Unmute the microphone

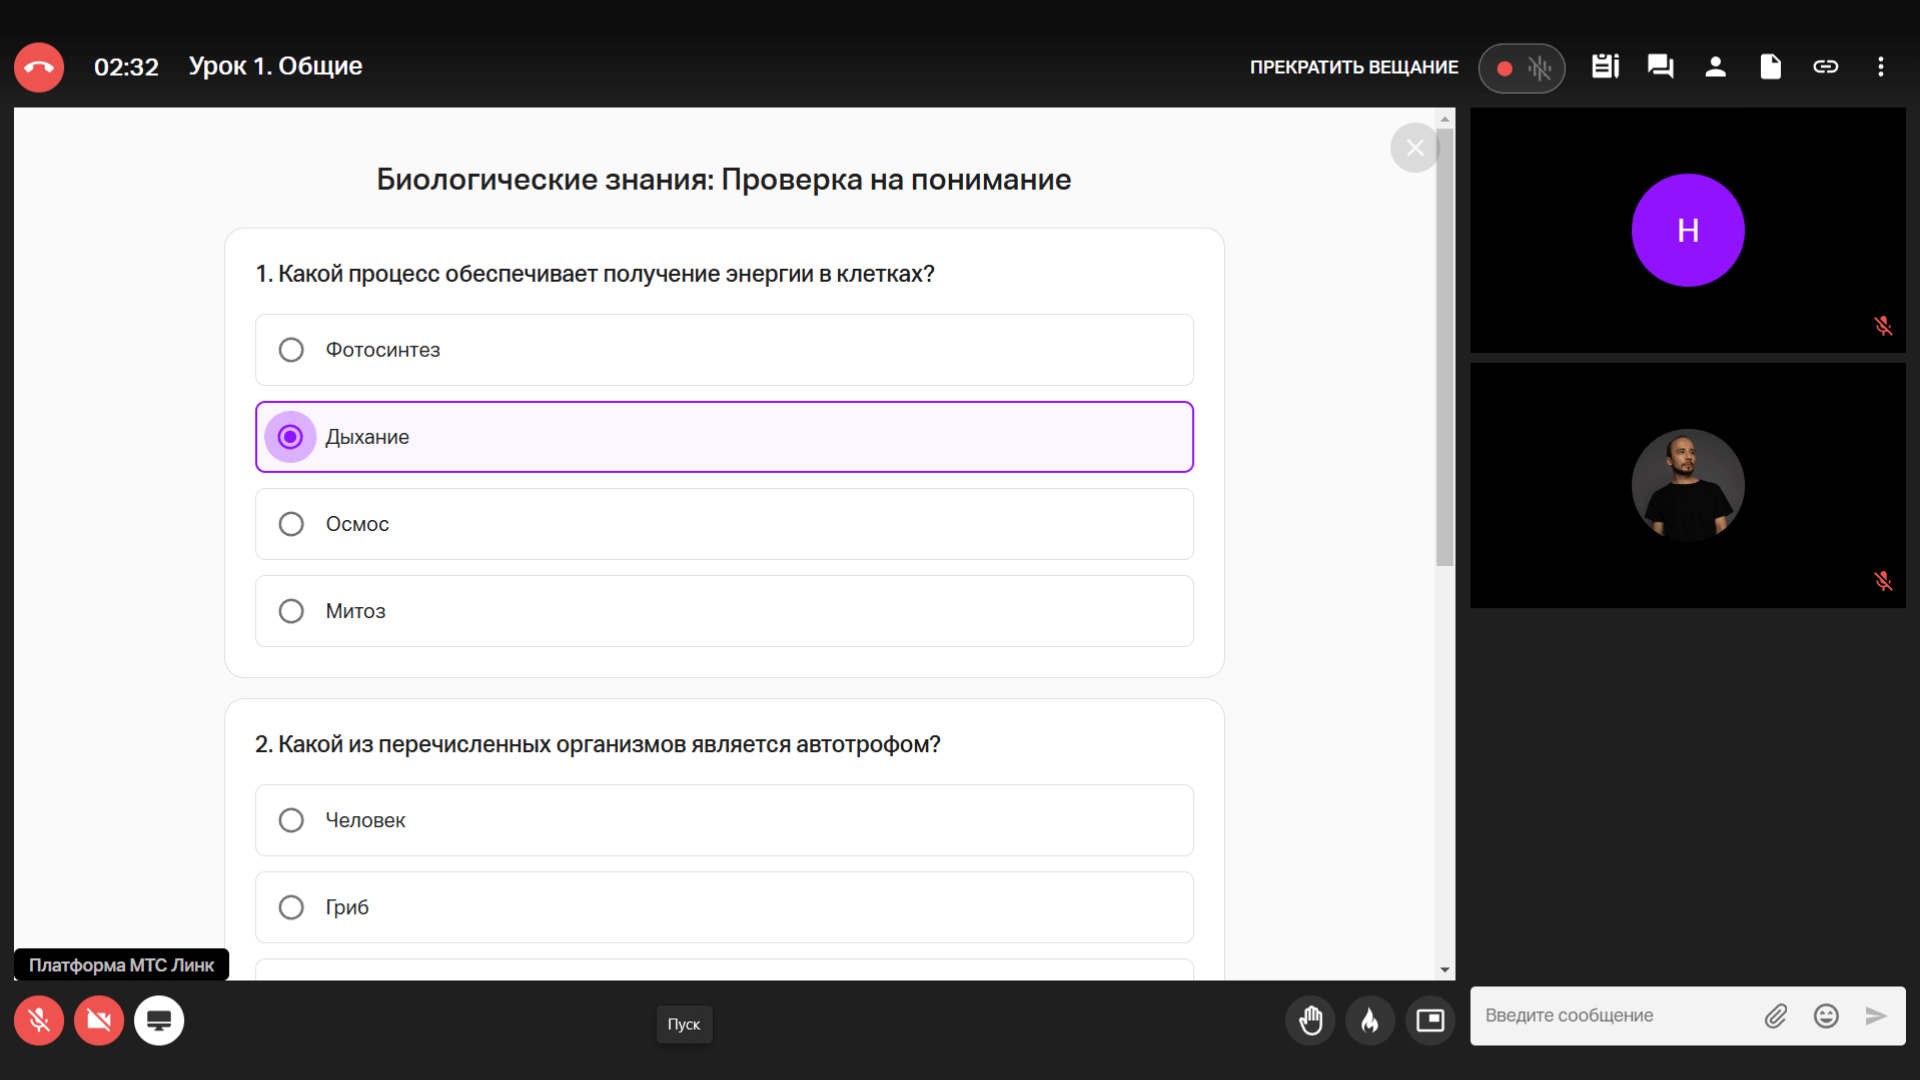click(39, 1020)
